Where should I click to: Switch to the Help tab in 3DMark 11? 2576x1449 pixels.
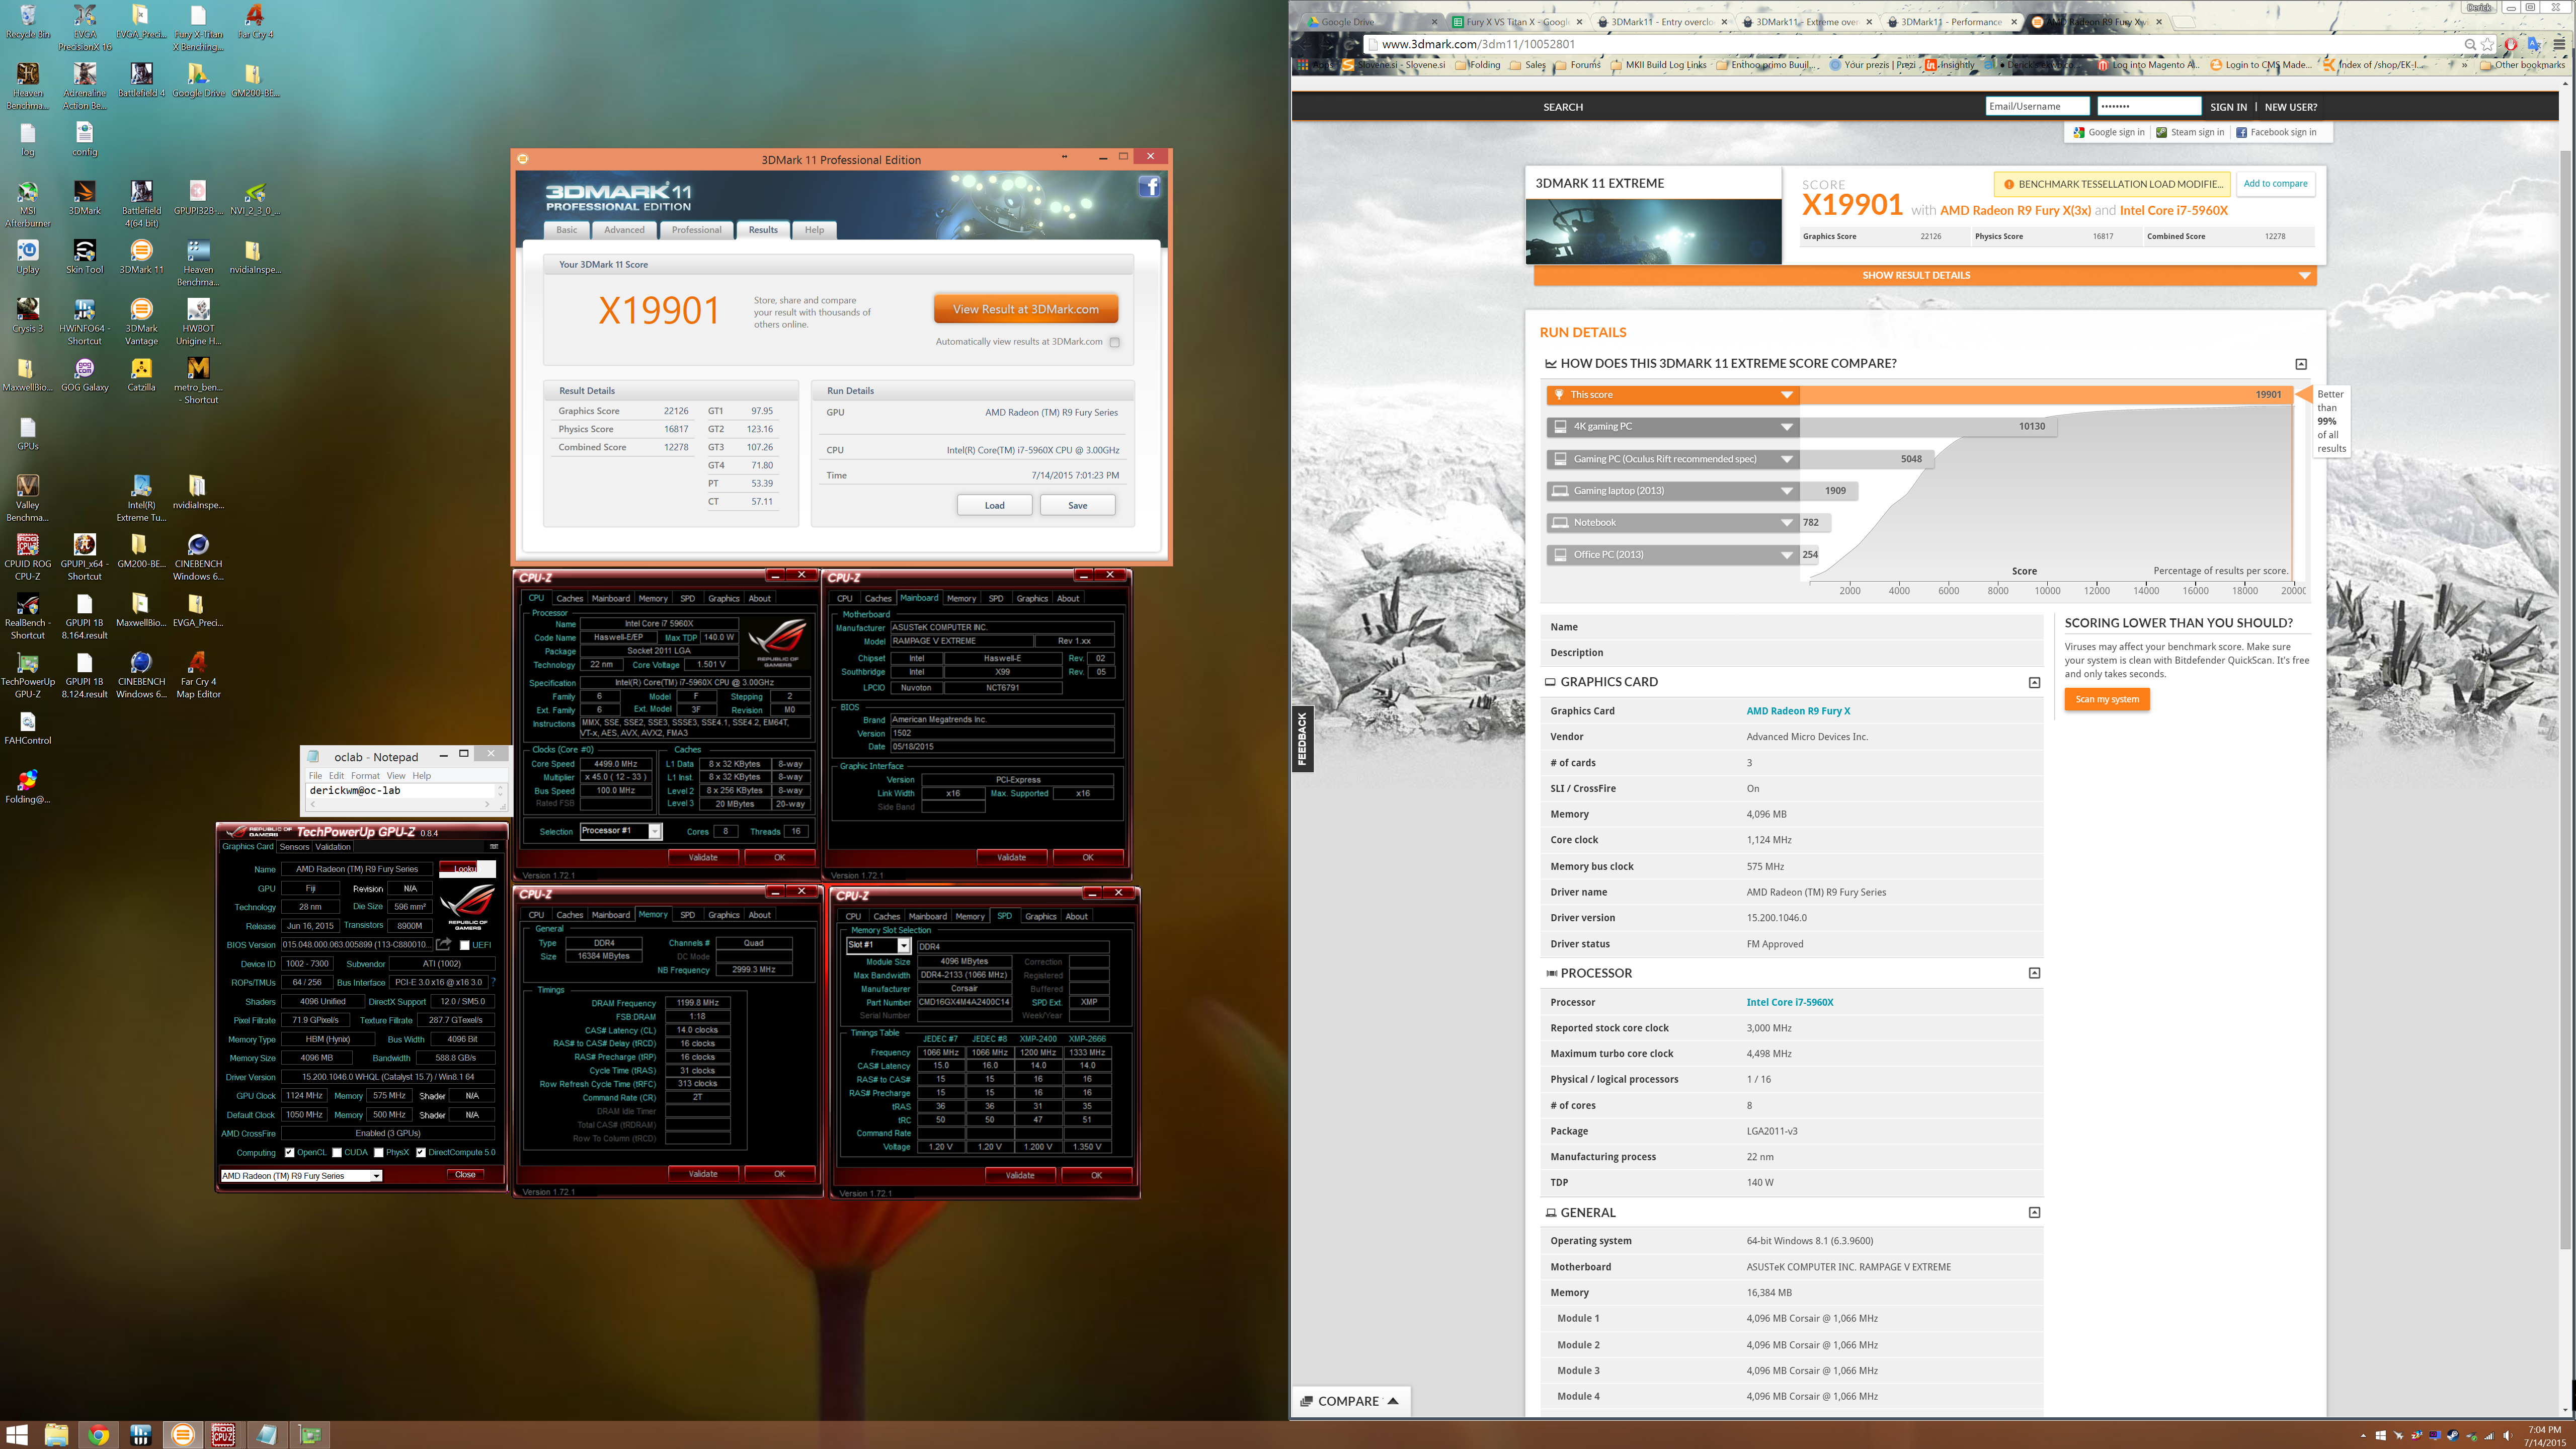(x=815, y=230)
